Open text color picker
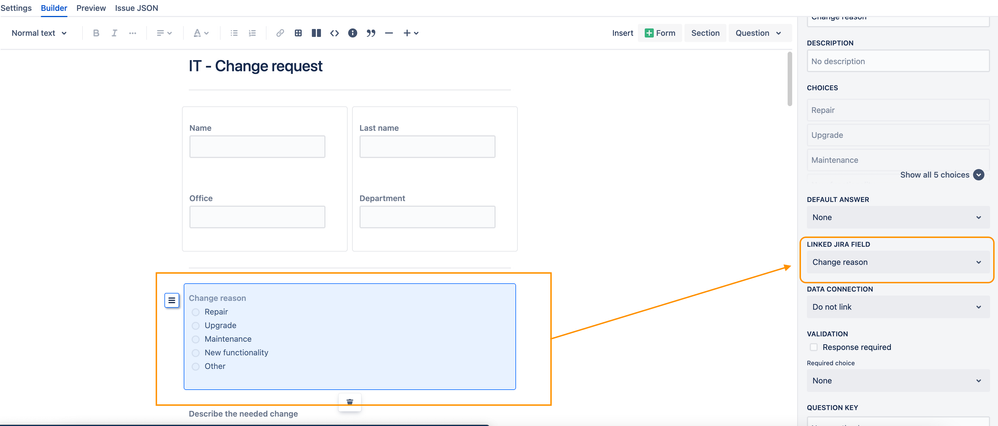Image resolution: width=998 pixels, height=426 pixels. pos(201,33)
